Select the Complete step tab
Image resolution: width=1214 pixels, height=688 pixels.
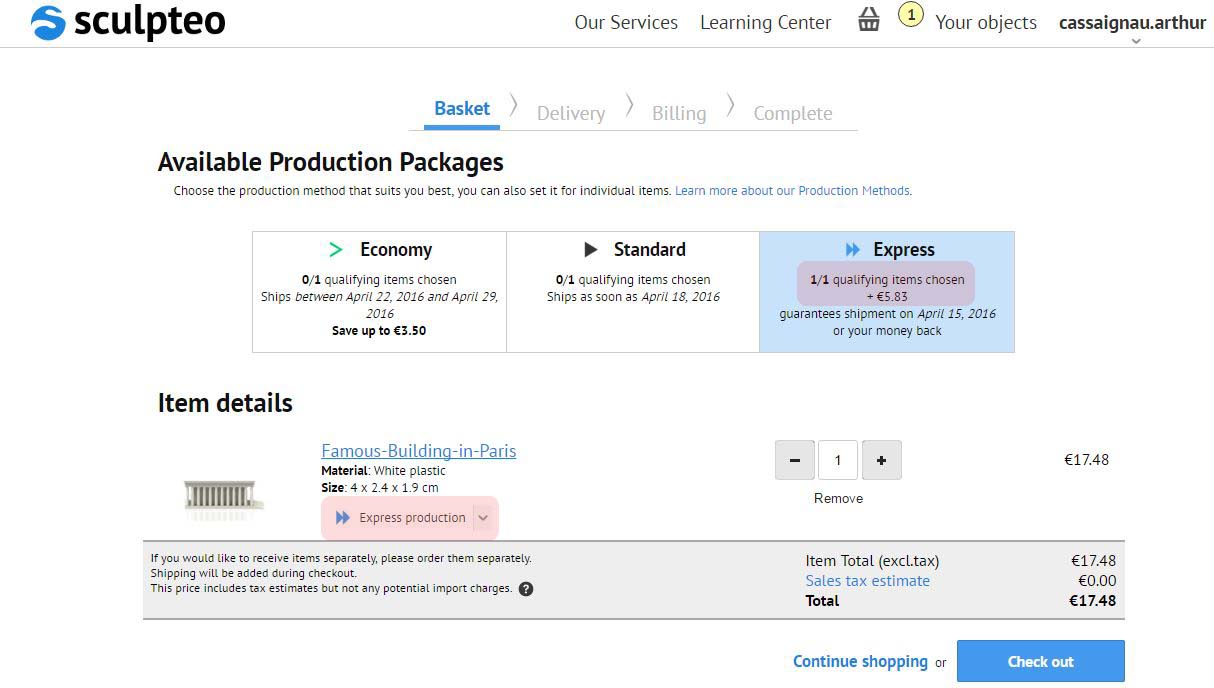click(x=793, y=113)
